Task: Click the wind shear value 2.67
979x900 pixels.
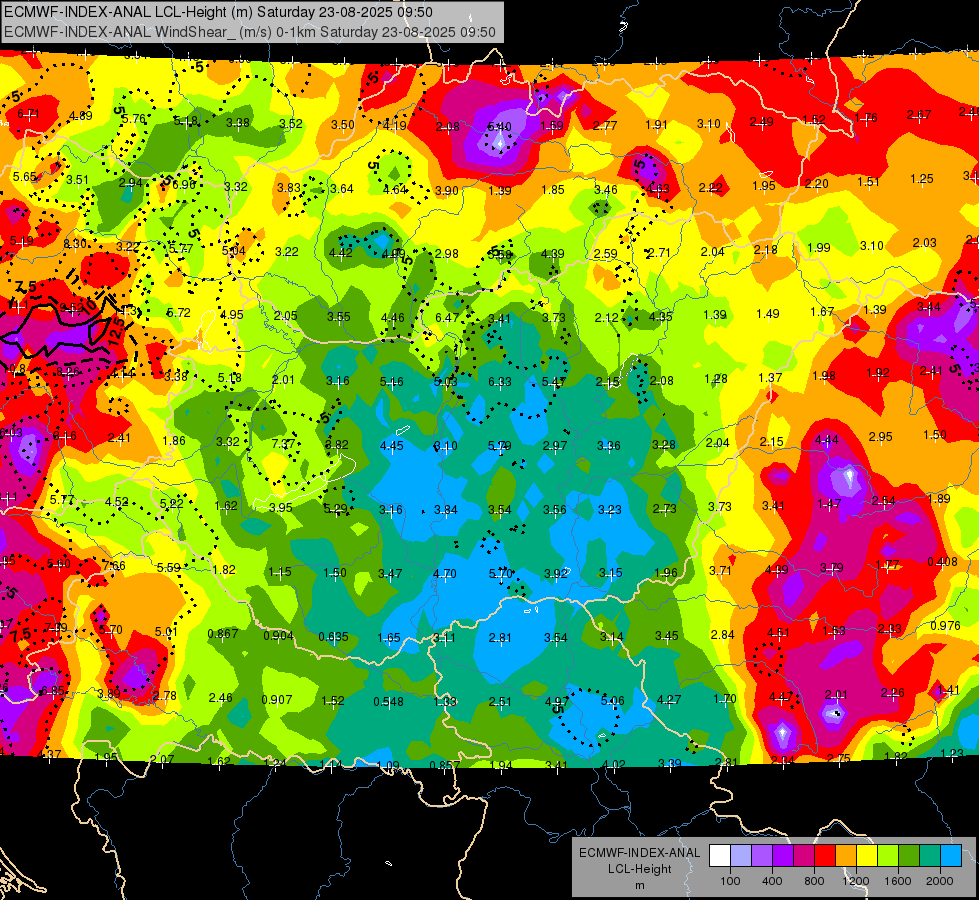Action: coord(918,115)
